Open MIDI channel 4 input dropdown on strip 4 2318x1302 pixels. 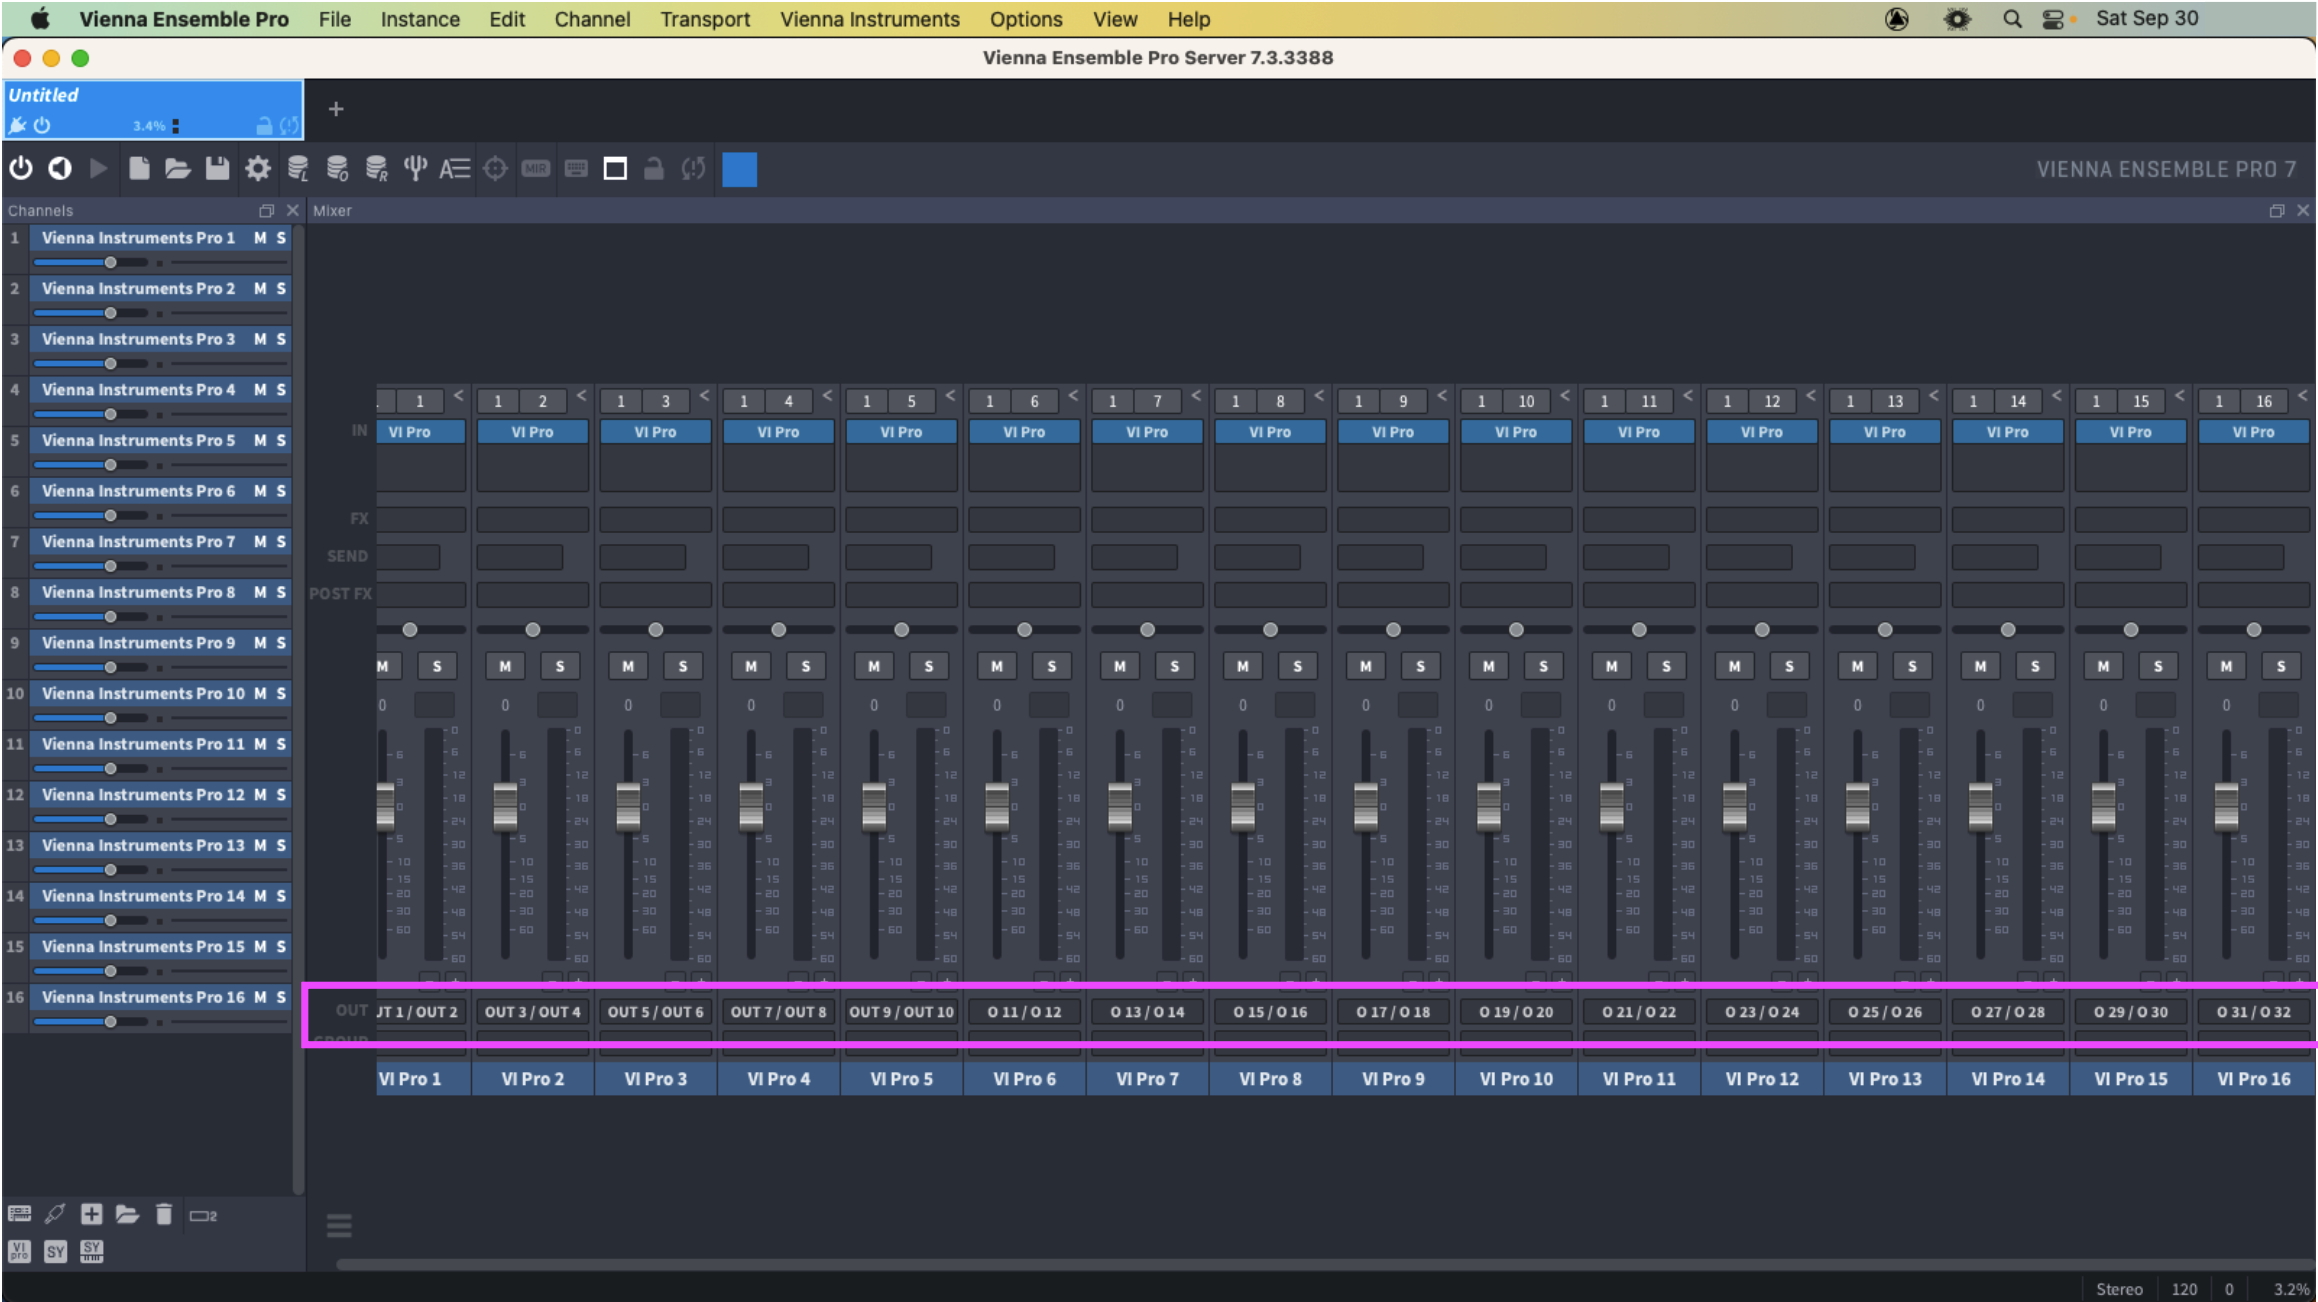[789, 401]
